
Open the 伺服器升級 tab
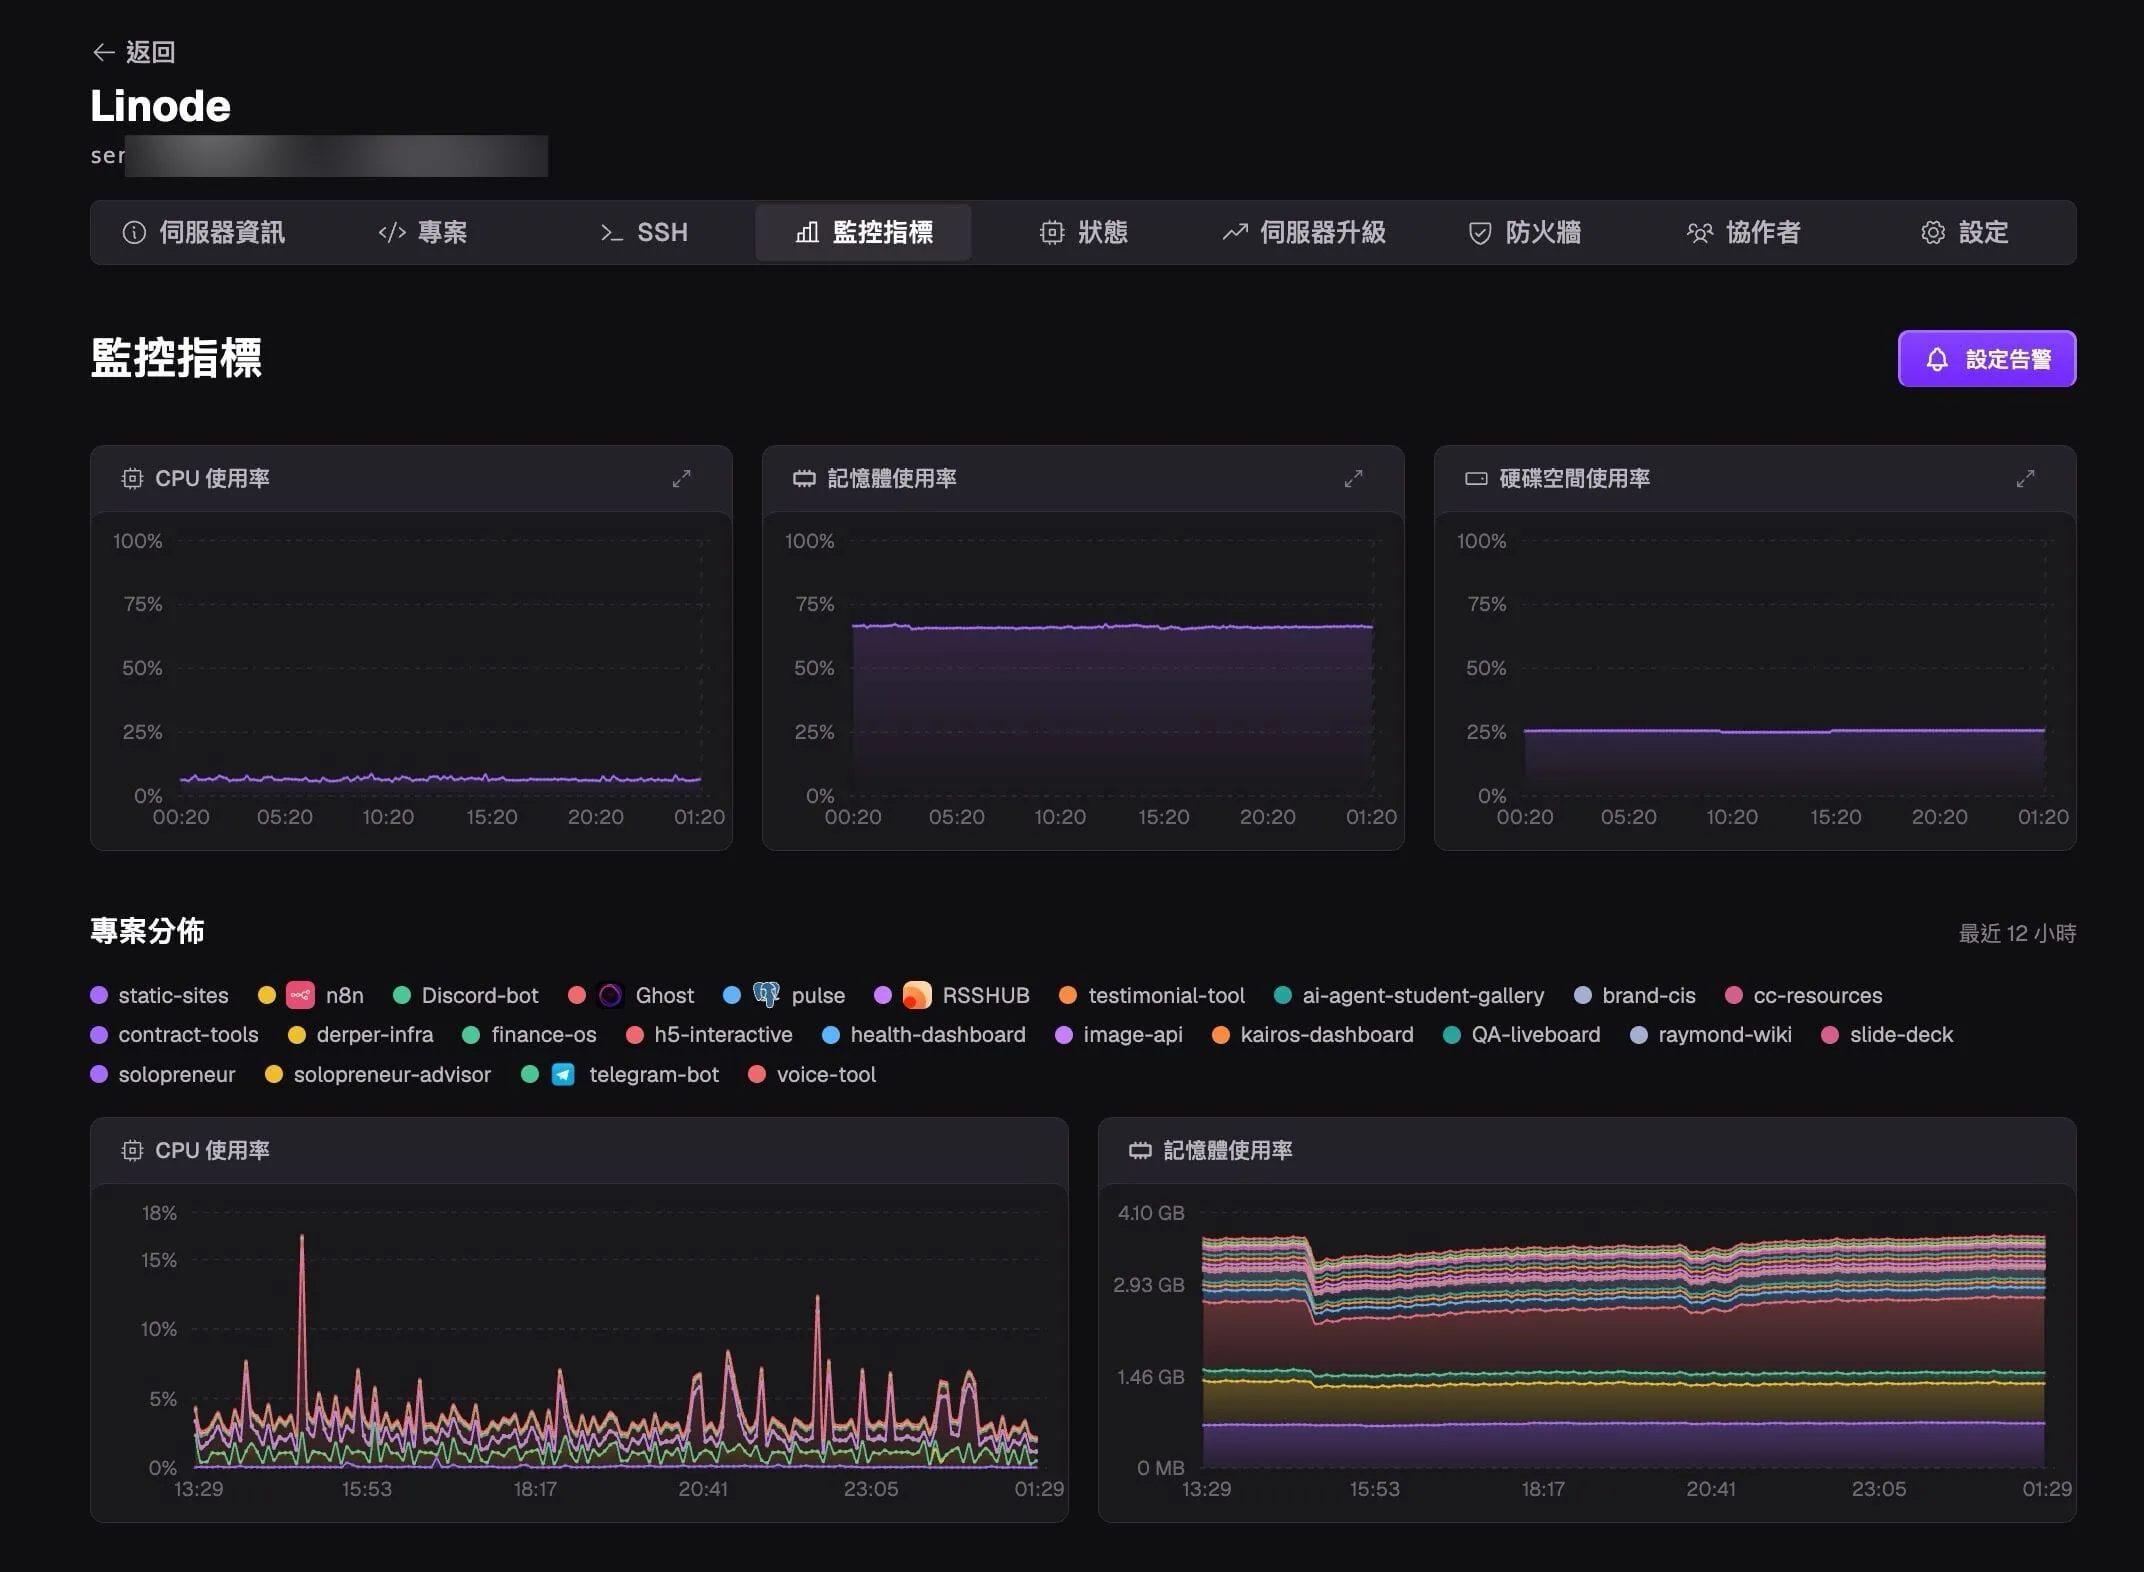1303,232
